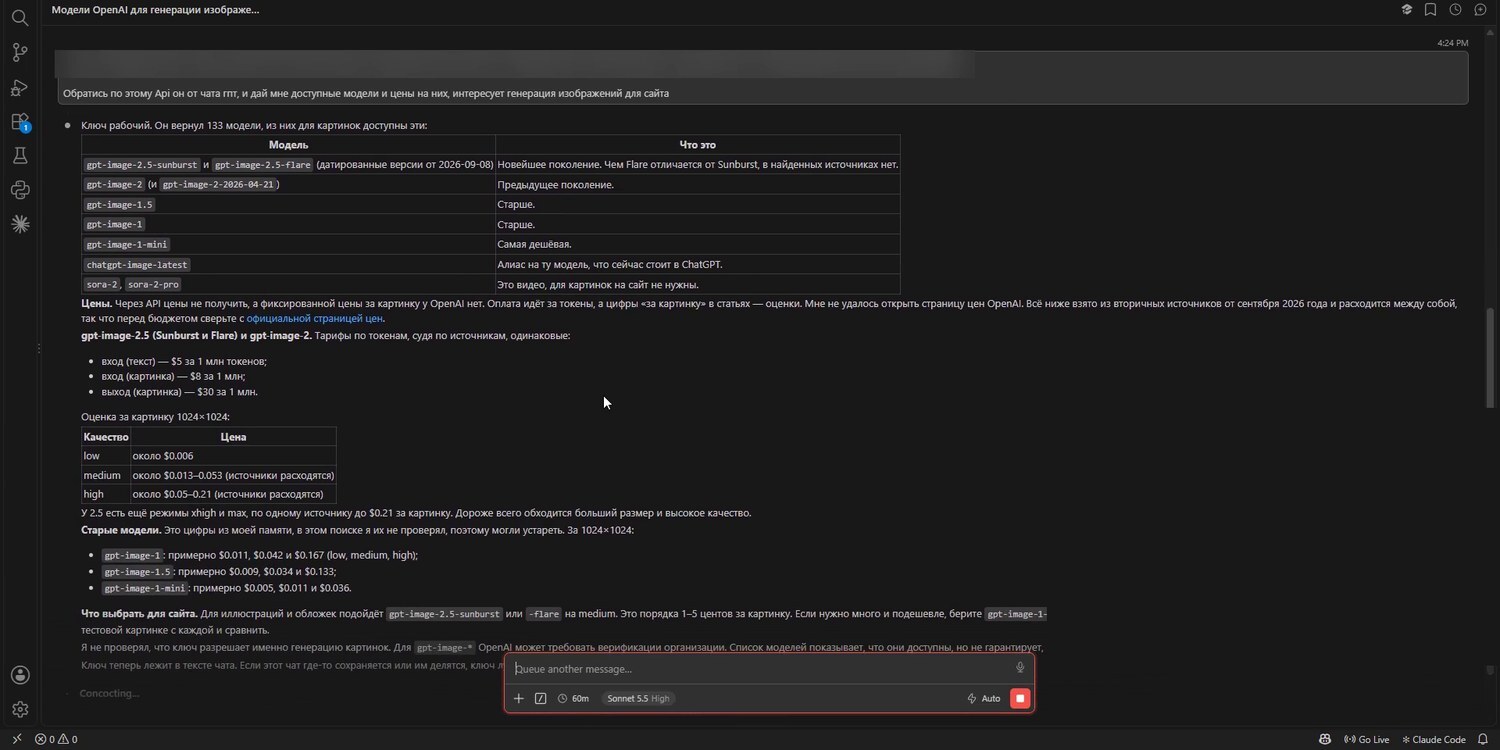This screenshot has height=750, width=1500.
Task: Open slash commands icon
Action: coord(541,698)
